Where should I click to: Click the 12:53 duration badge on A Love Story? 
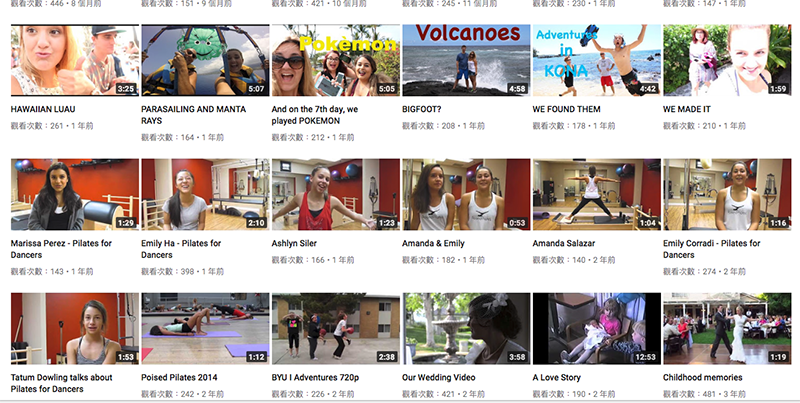coord(645,357)
